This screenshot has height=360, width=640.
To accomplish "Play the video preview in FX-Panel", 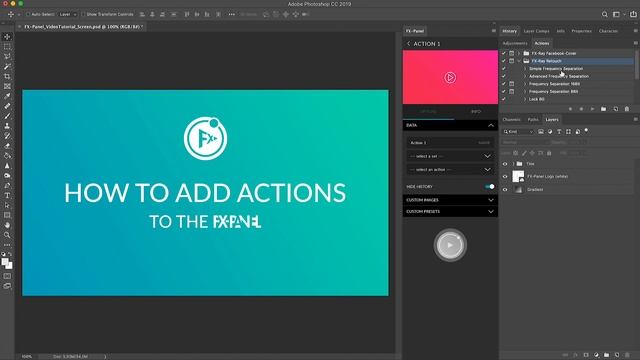I will point(450,78).
